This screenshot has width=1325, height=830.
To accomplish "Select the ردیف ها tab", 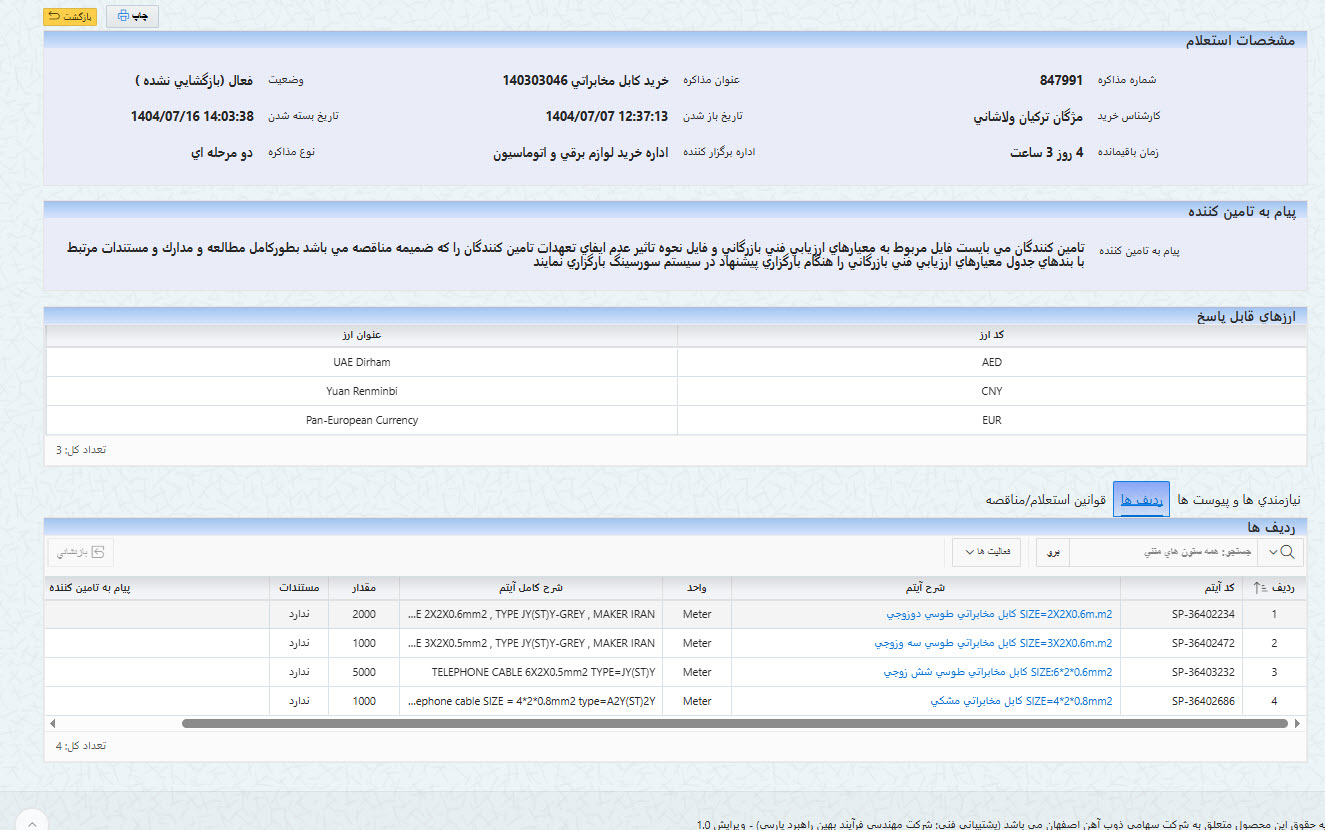I will [1140, 499].
